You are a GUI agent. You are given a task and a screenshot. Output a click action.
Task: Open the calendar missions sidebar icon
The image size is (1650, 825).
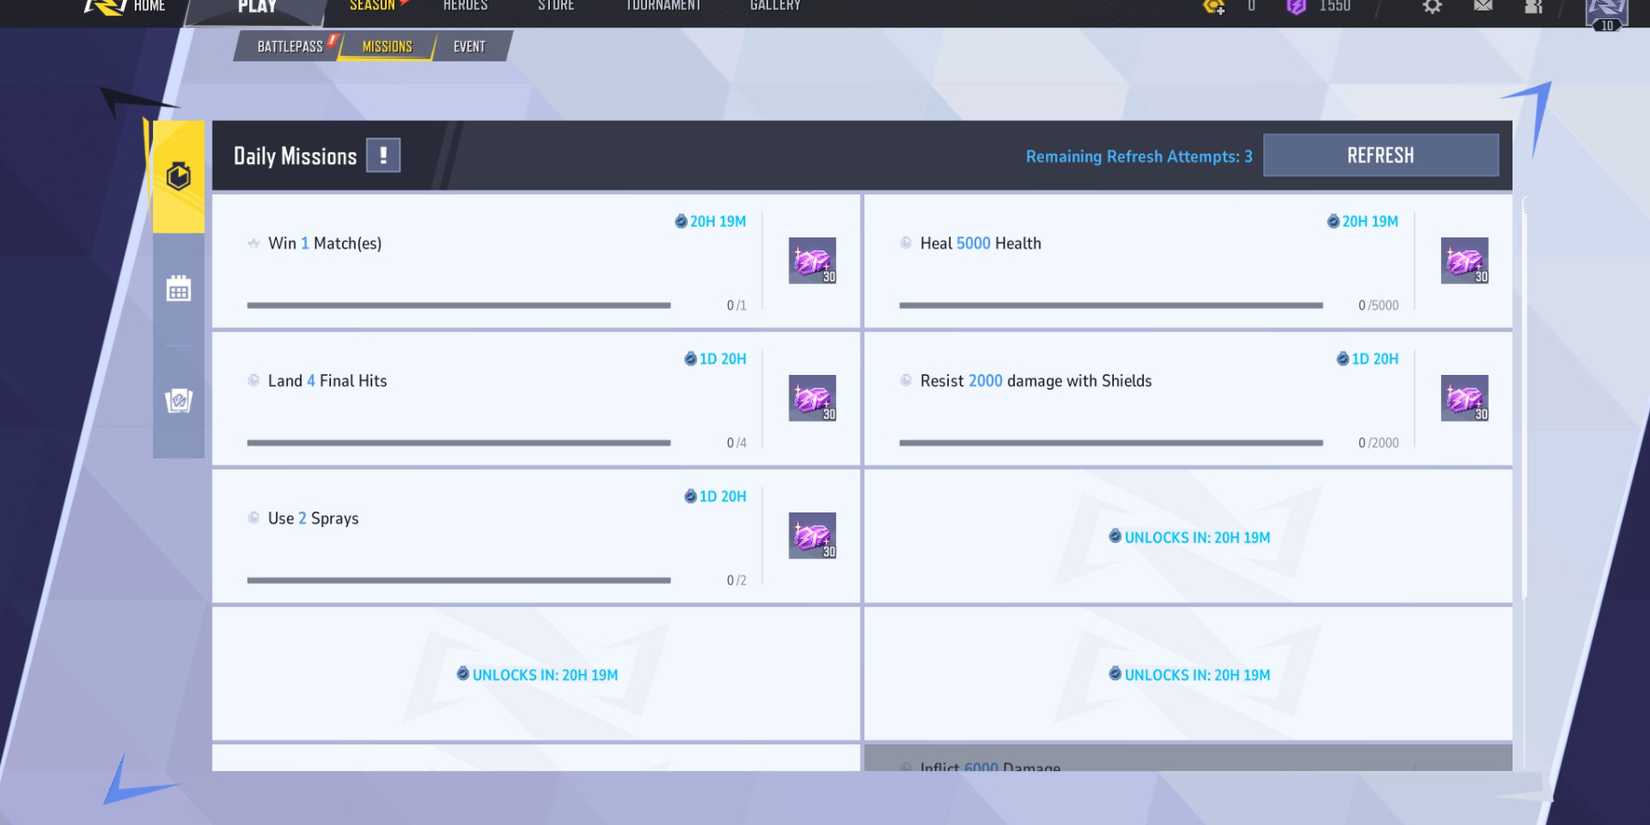pos(178,290)
